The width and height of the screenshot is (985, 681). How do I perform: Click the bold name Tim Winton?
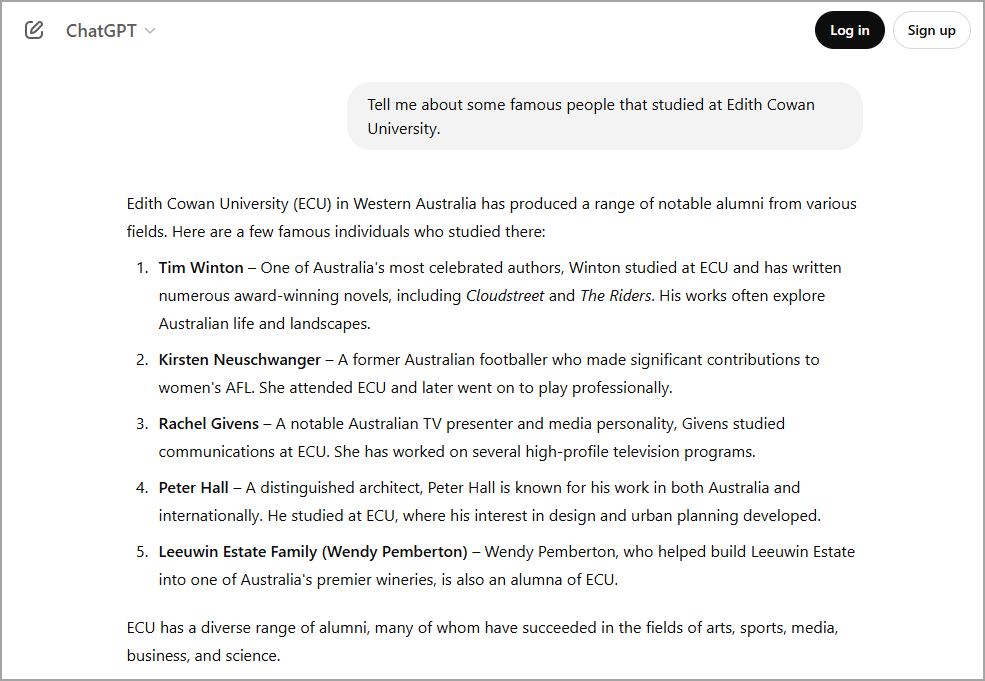click(x=201, y=268)
